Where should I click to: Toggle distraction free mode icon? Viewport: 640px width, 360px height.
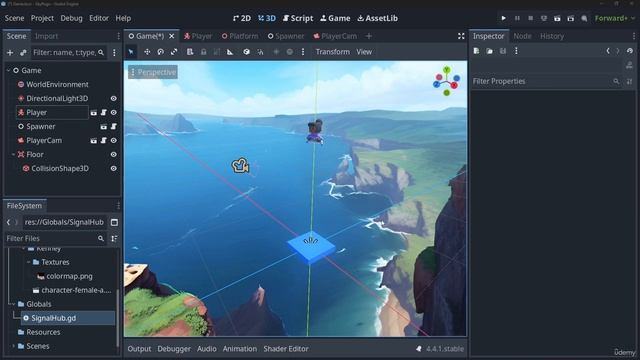click(x=461, y=36)
